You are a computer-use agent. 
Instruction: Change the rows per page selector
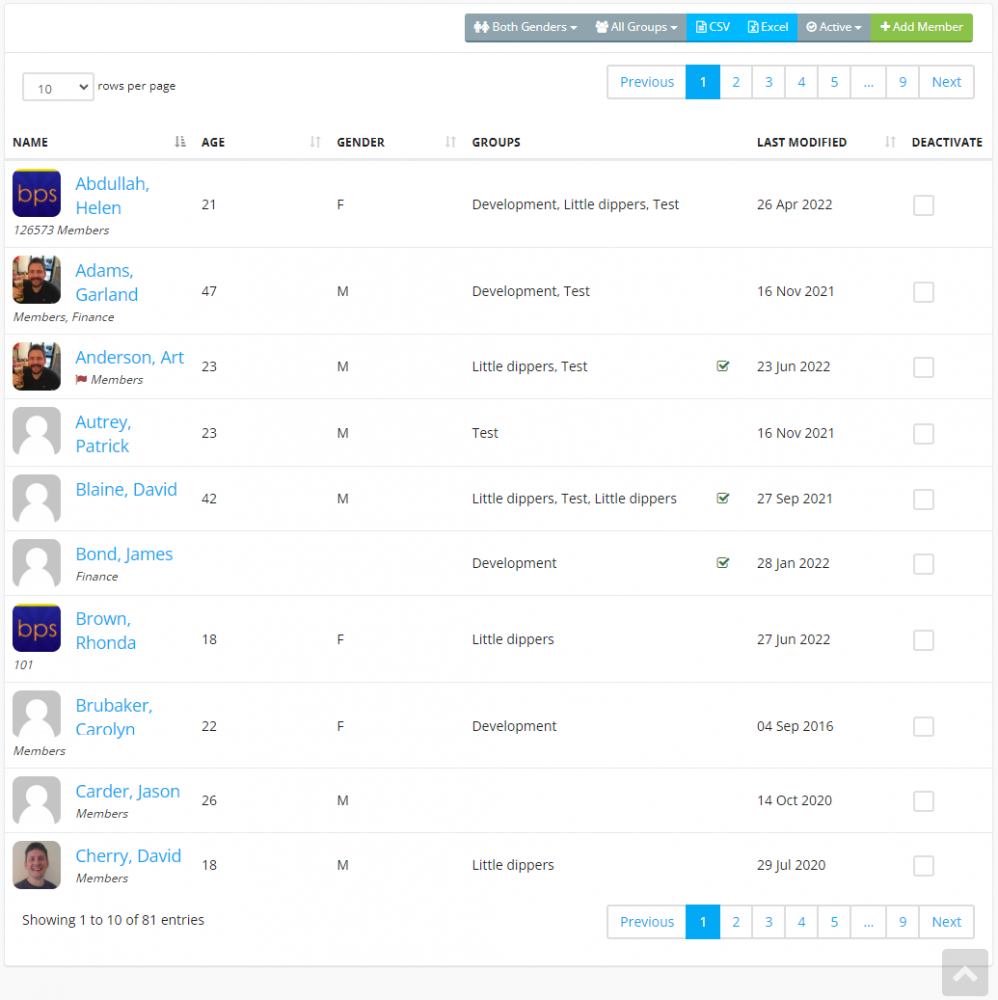(x=57, y=87)
